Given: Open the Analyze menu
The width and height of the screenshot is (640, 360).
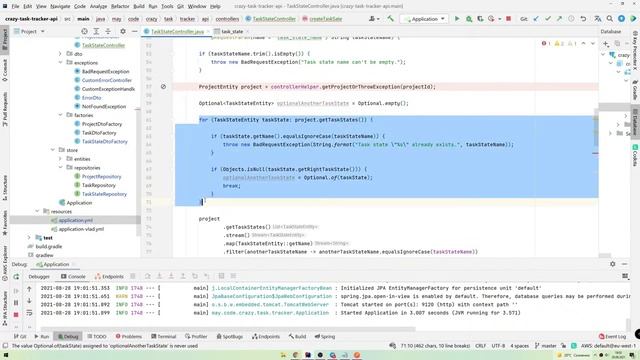Looking at the screenshot, I should [x=98, y=6].
